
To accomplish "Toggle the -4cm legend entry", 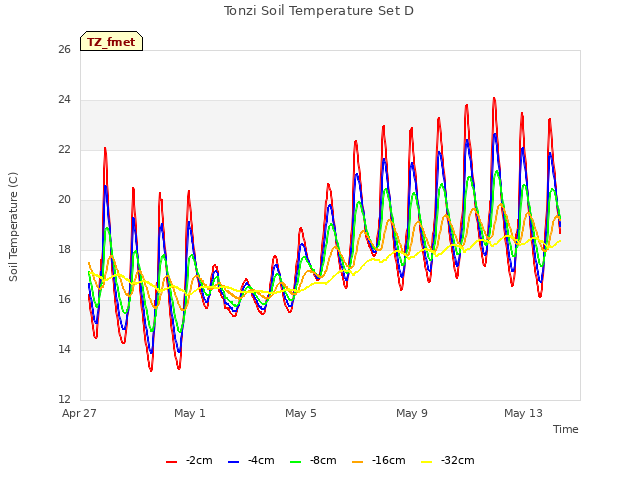I will coord(251,461).
